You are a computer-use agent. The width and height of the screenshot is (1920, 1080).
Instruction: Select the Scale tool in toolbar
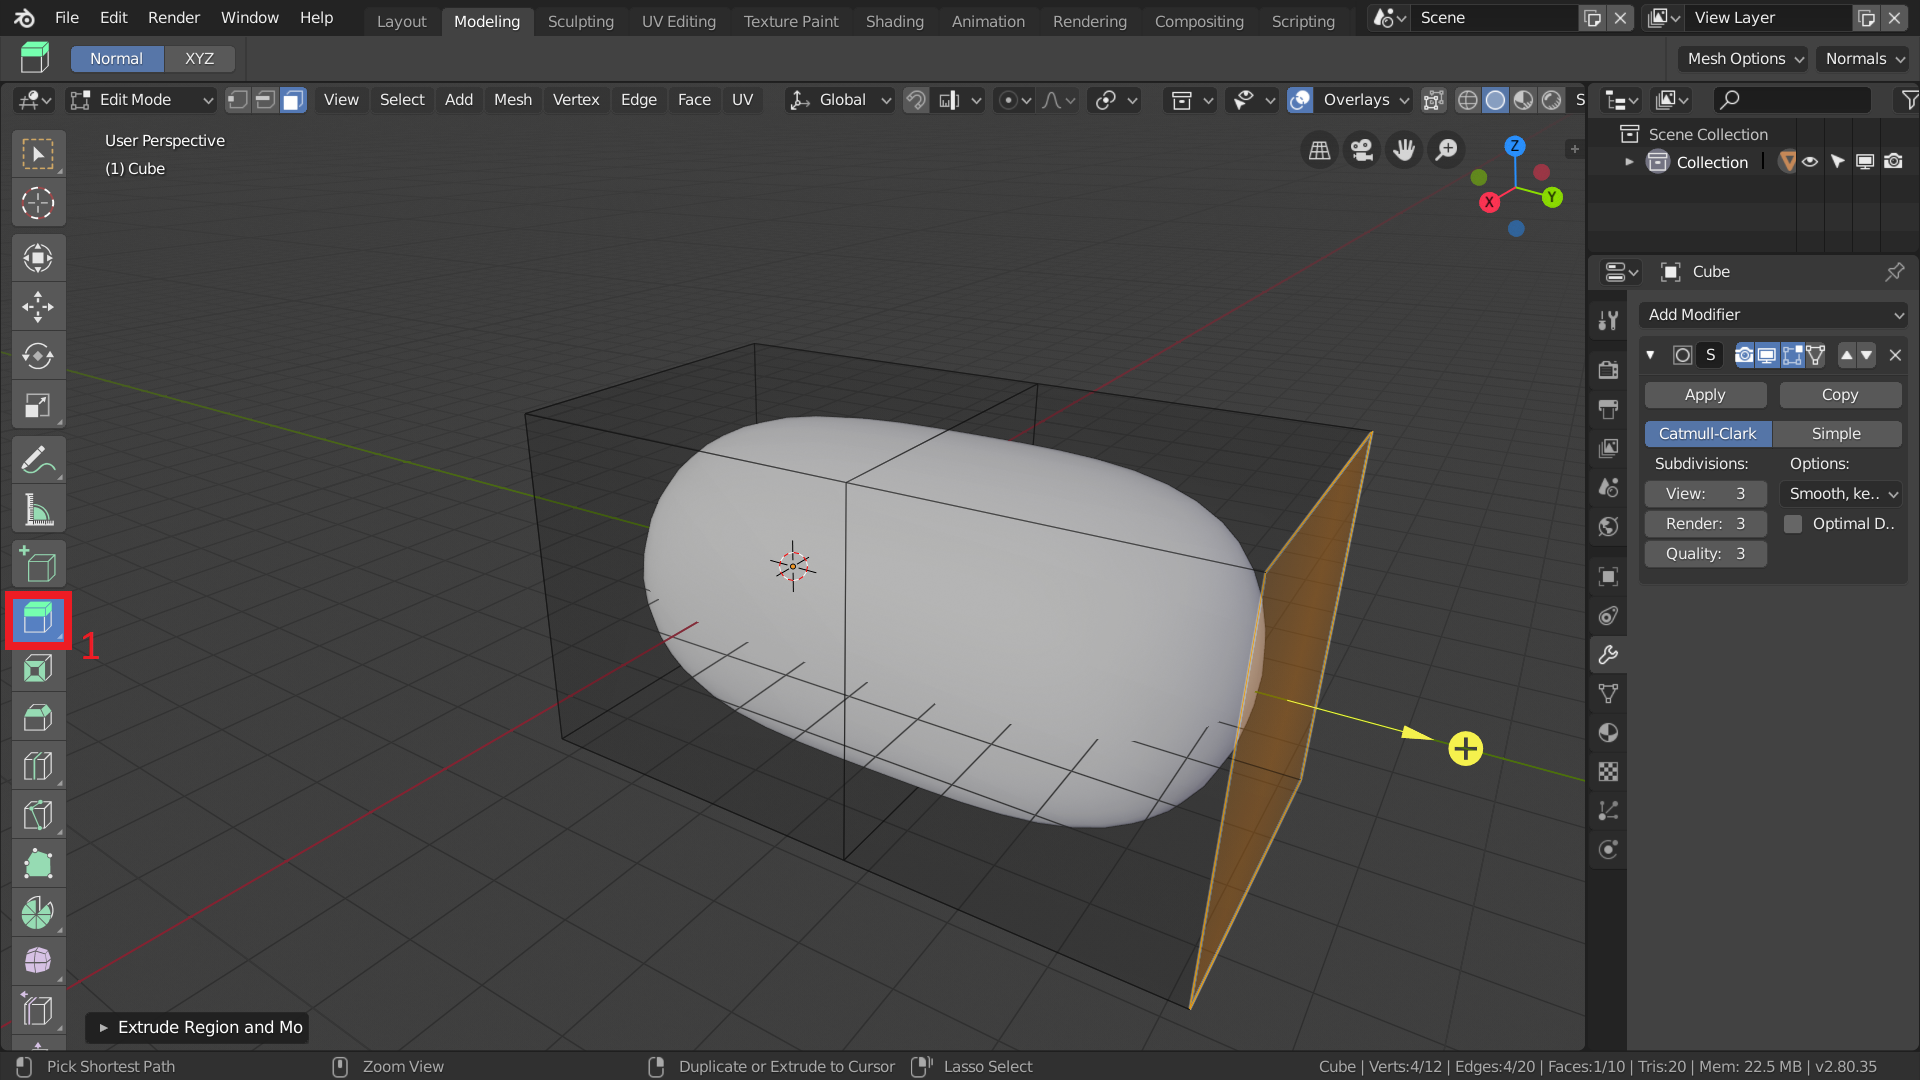point(38,405)
